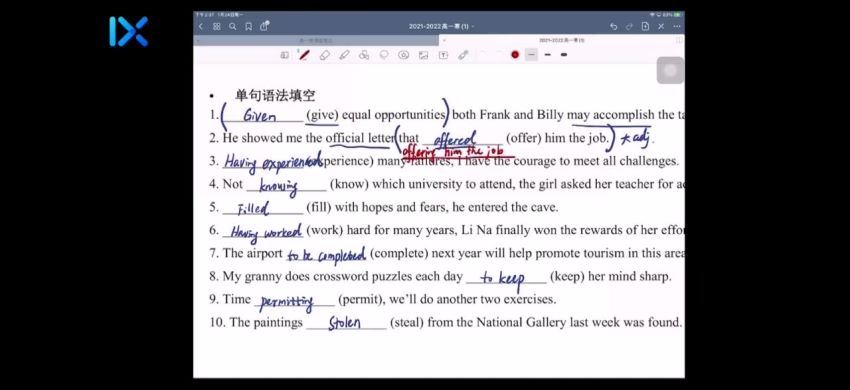Redo the last undone stroke
The height and width of the screenshot is (390, 850).
pos(629,26)
